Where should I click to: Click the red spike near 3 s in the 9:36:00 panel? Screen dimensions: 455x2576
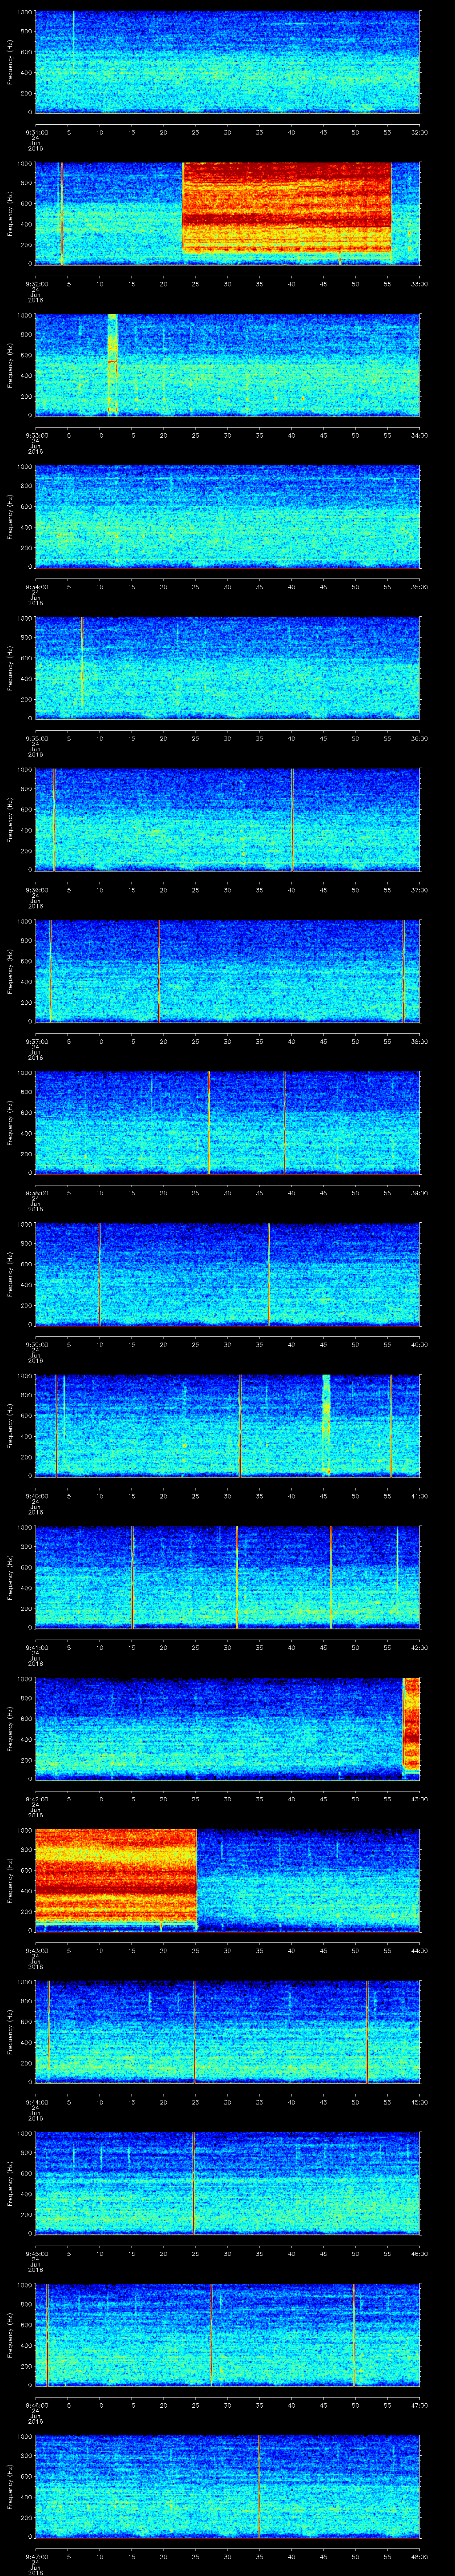point(54,819)
